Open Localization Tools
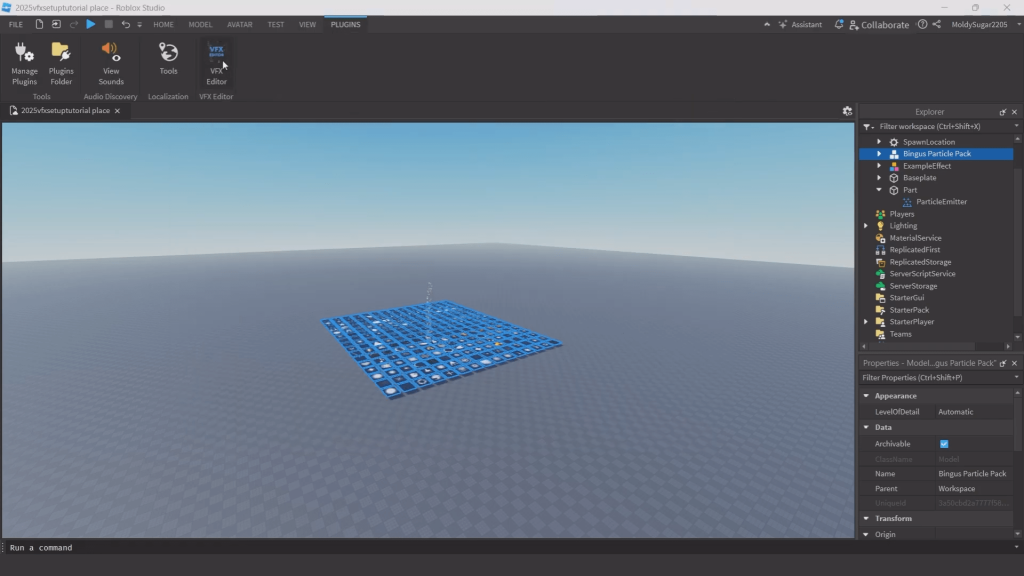1024x576 pixels. [168, 59]
